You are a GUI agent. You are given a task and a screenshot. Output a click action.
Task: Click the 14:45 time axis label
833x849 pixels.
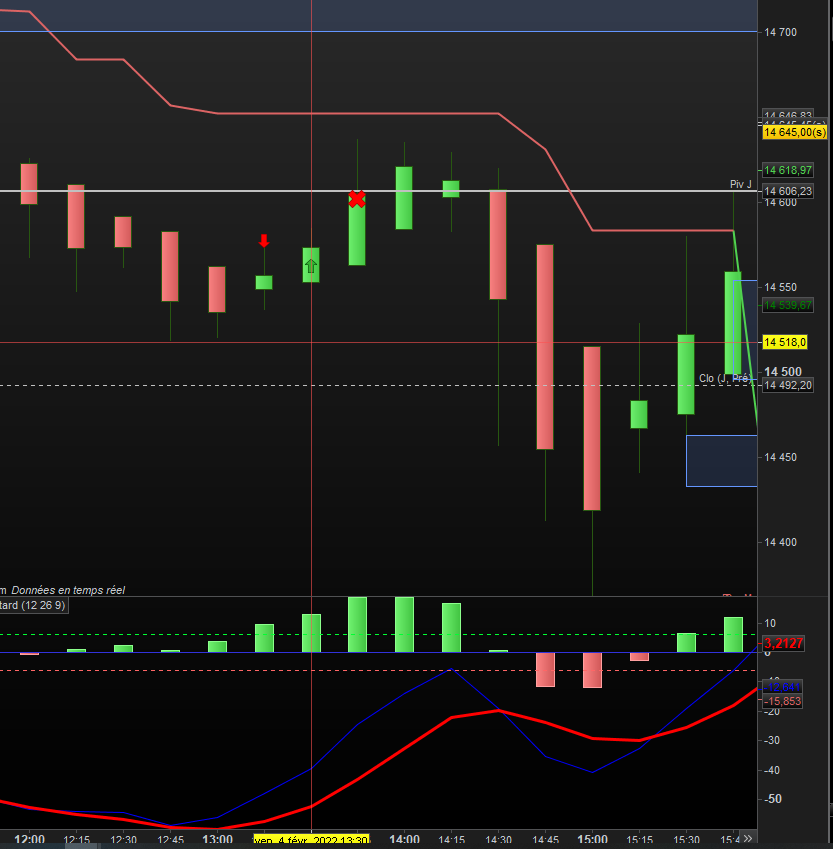click(x=545, y=840)
